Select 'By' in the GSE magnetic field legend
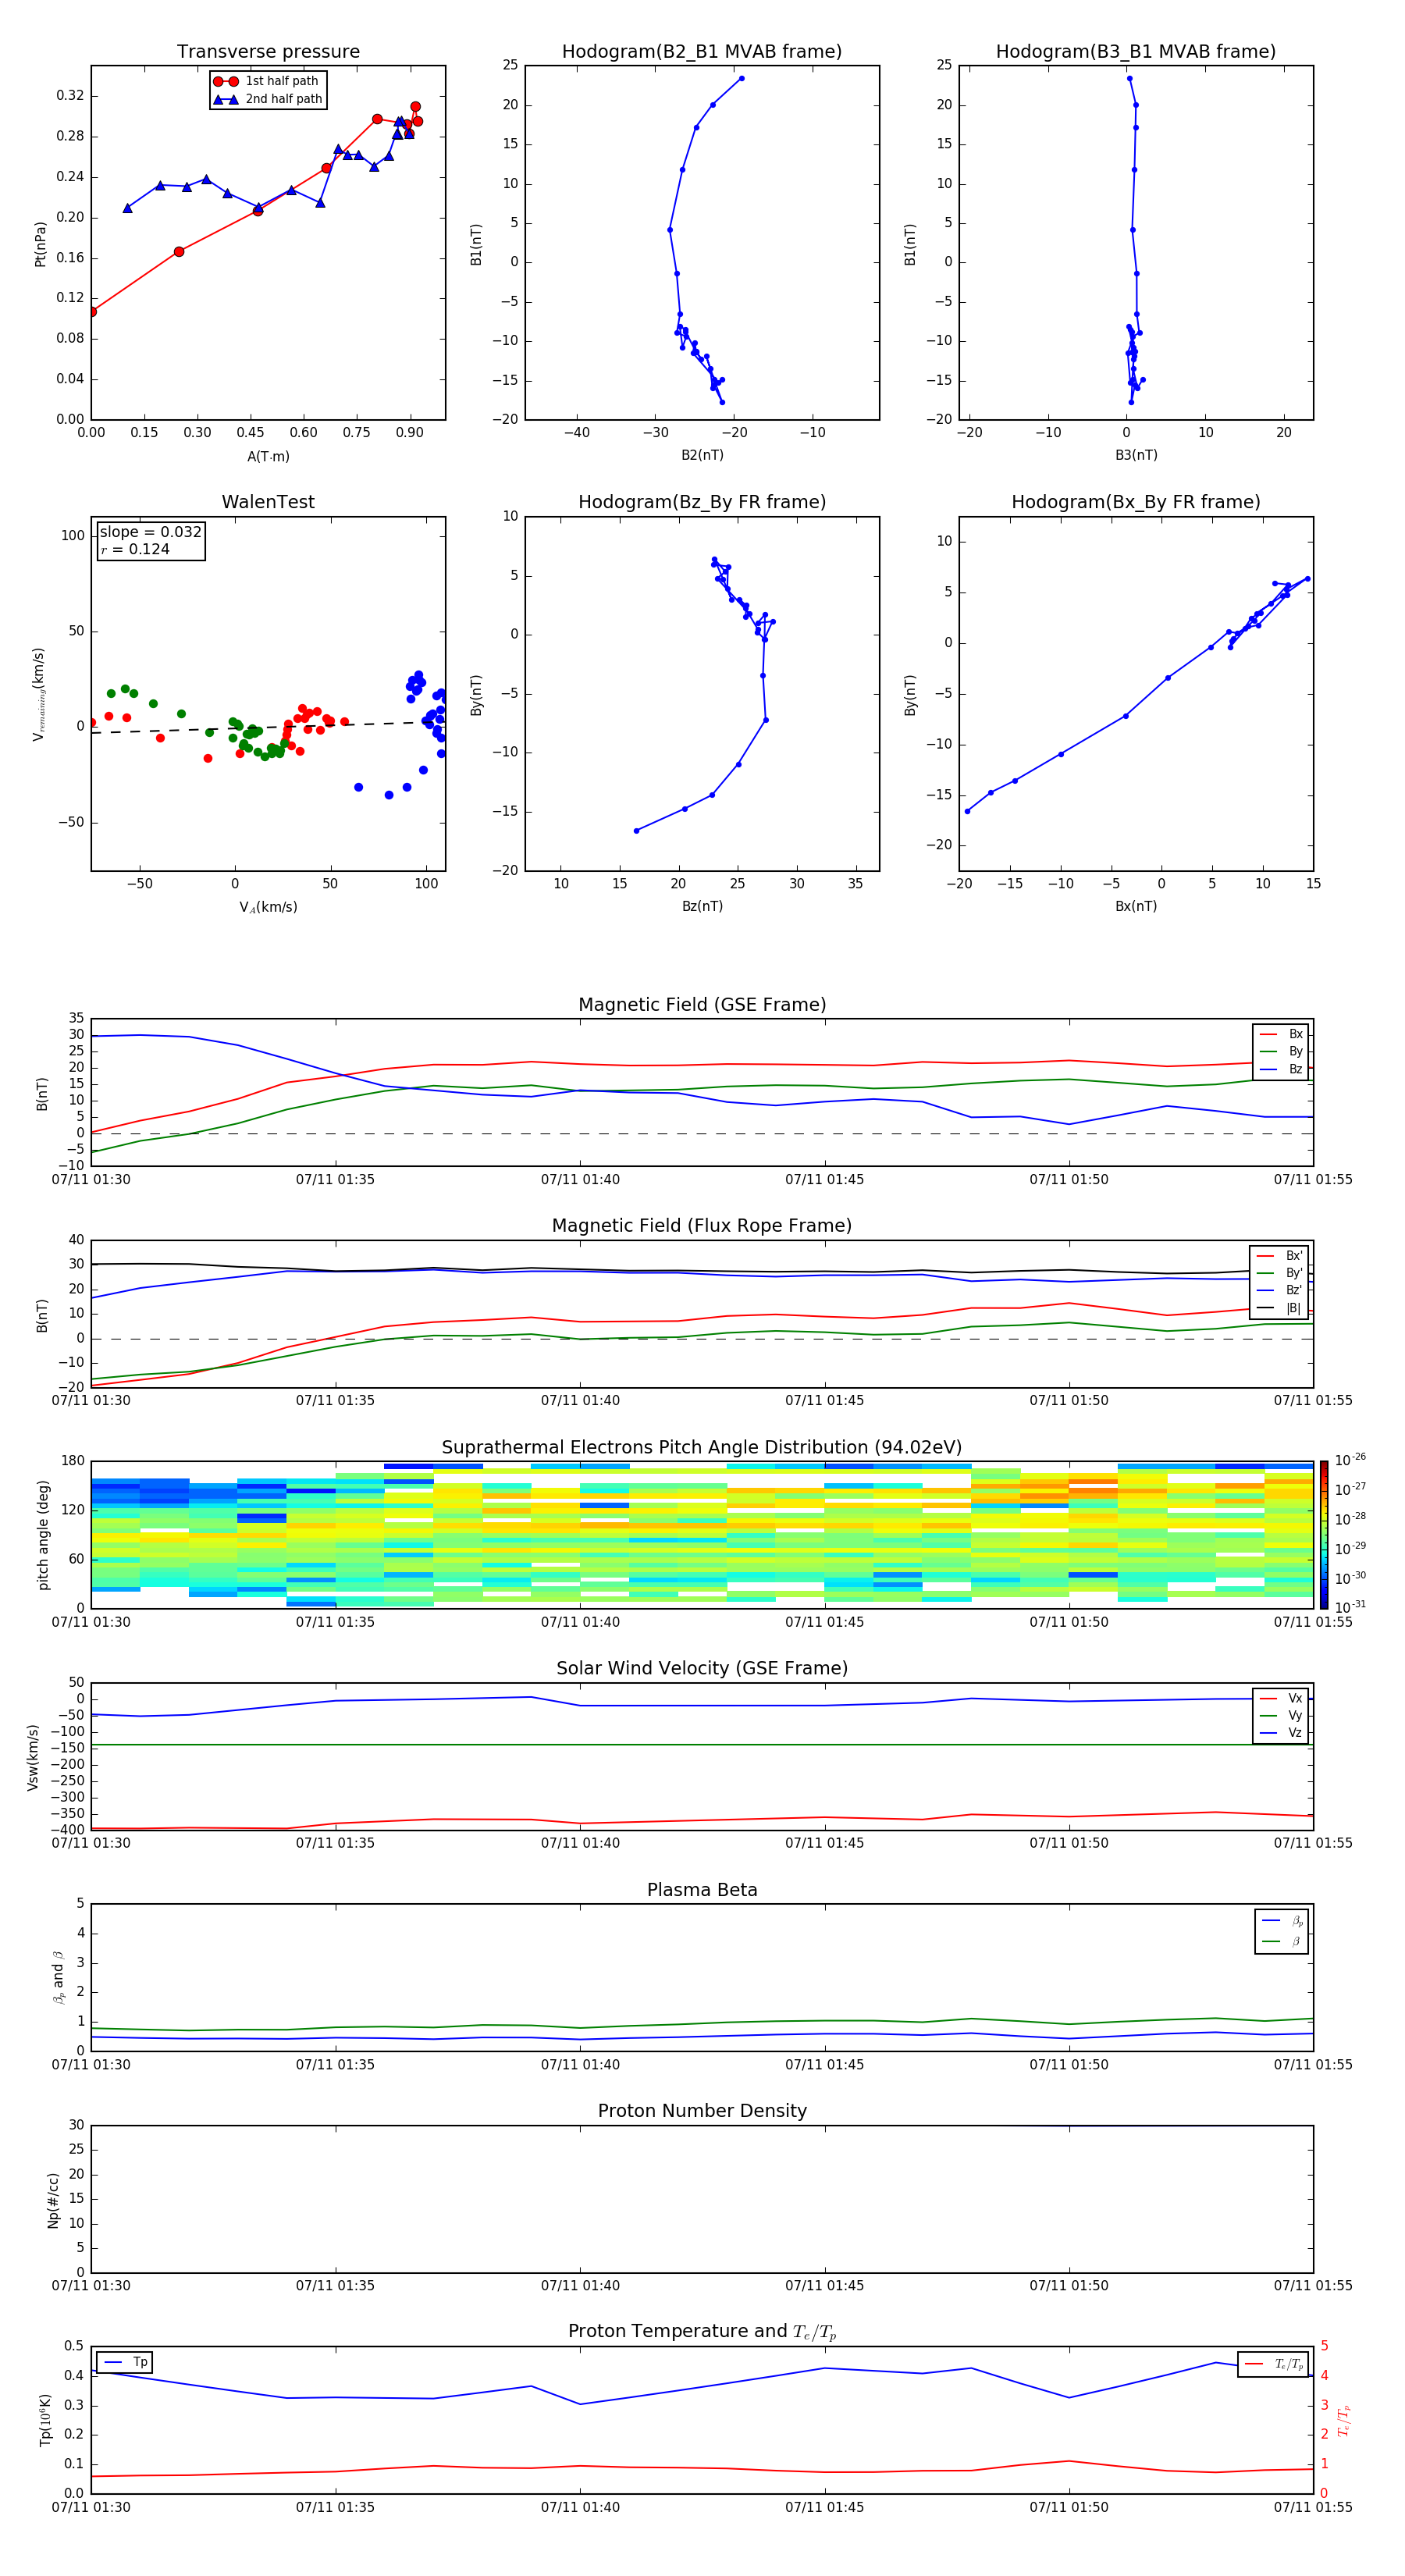This screenshot has height=2576, width=1405. (1282, 1052)
